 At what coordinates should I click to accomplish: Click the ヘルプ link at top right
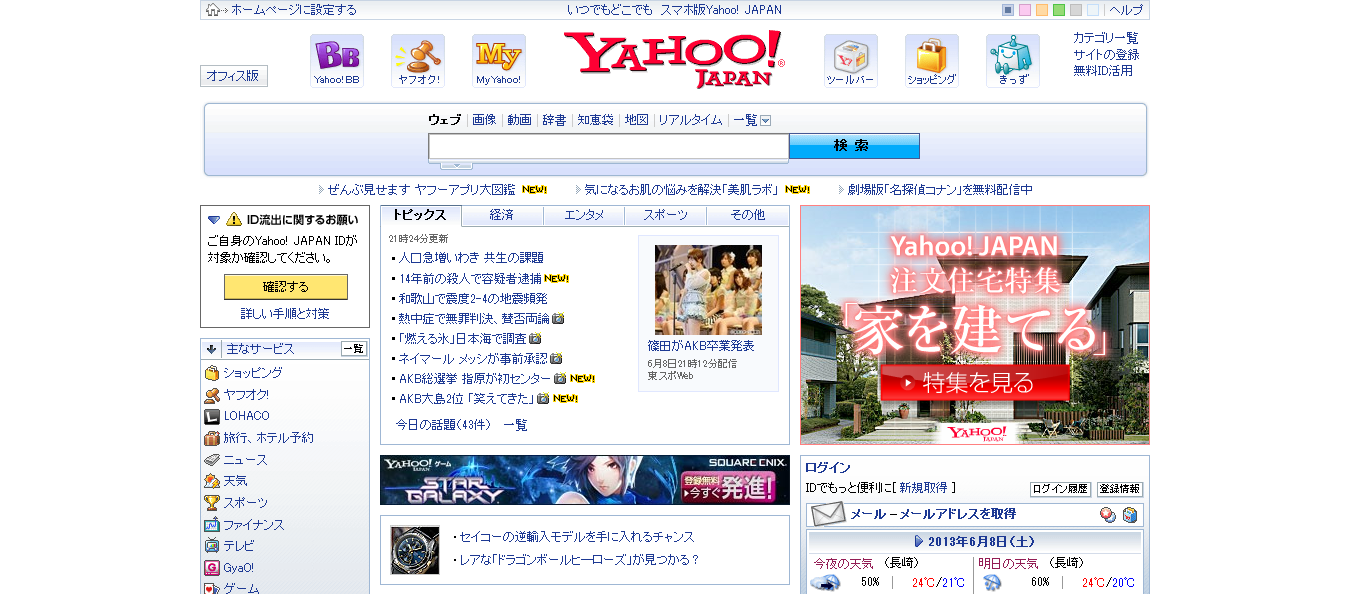1126,10
